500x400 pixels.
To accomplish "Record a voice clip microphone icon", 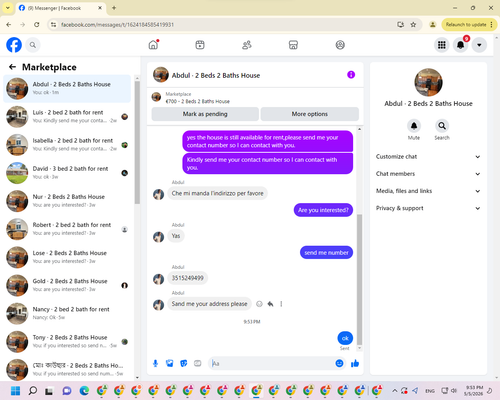I will pos(155,363).
